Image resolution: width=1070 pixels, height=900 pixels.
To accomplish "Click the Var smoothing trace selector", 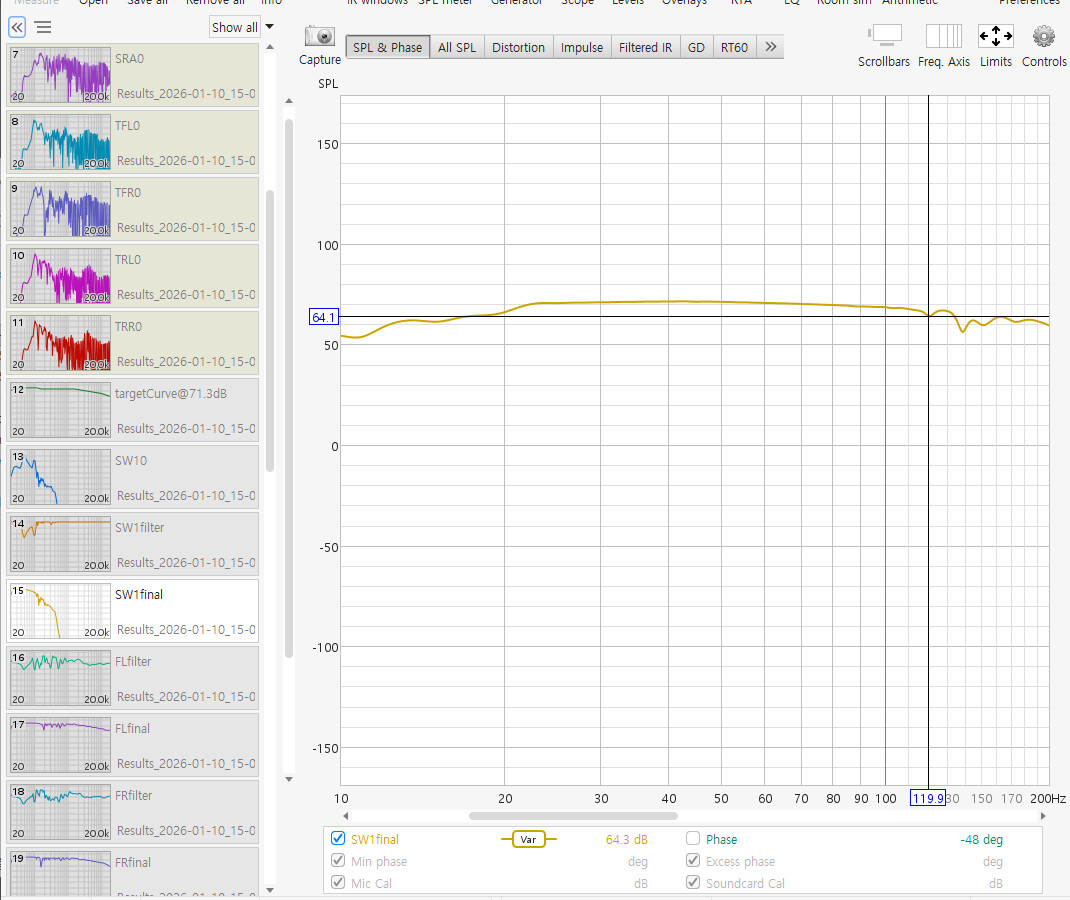I will (x=528, y=839).
